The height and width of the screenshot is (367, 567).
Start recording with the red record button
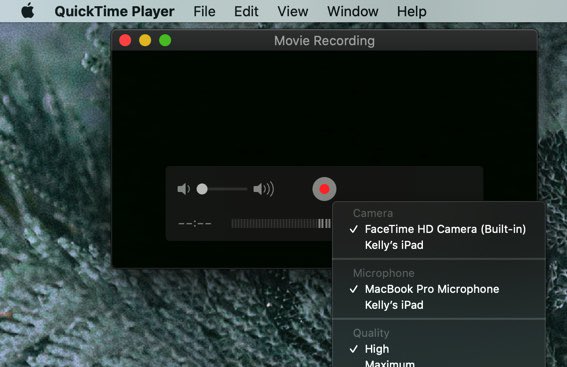click(x=324, y=189)
